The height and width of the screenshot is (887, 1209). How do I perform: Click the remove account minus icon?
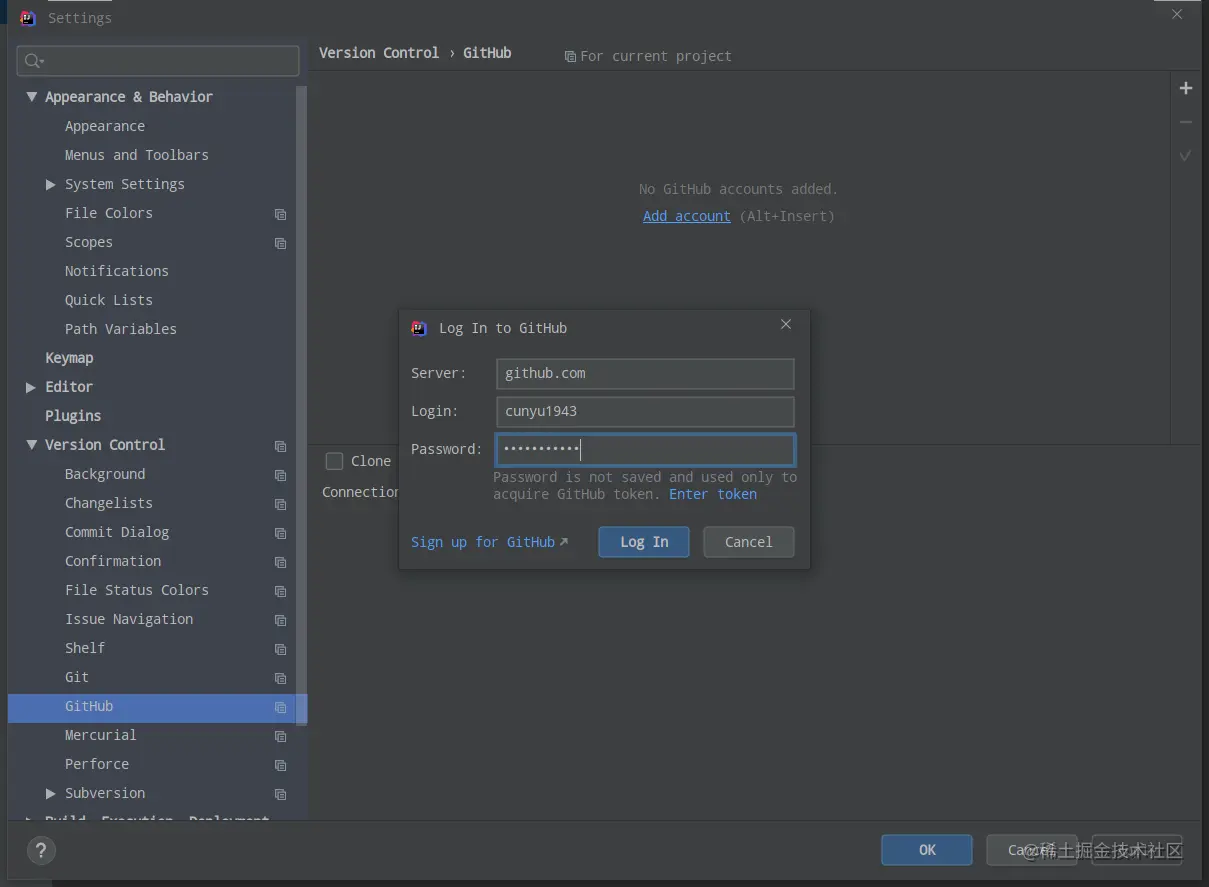pos(1186,122)
